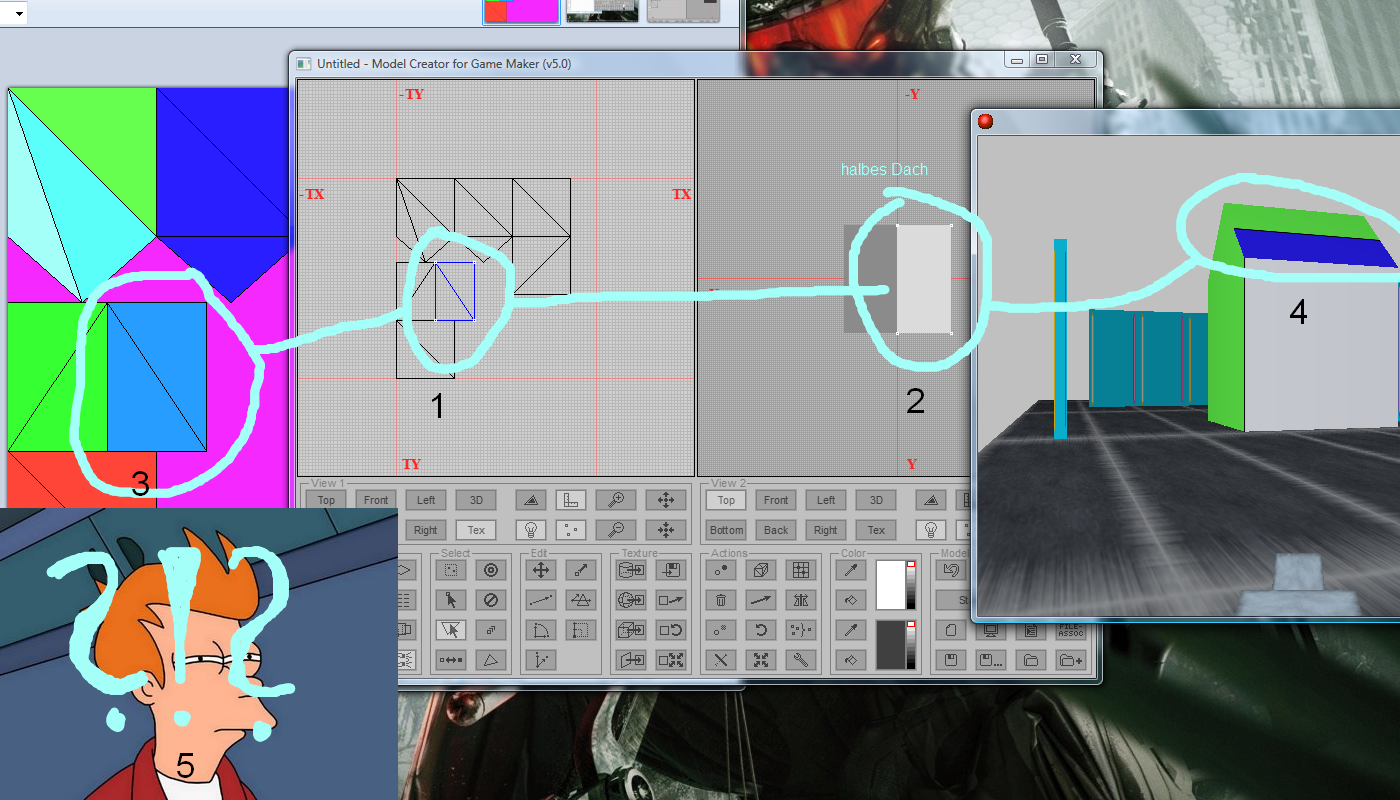Click the wrench icon in Actions panel
The image size is (1400, 800).
[x=799, y=660]
